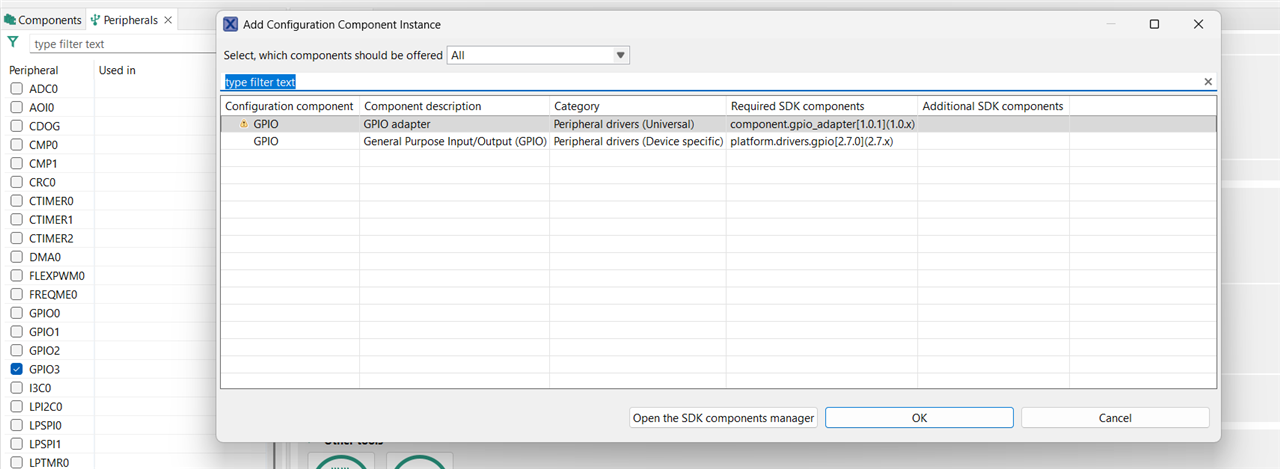The image size is (1280, 469).
Task: Check the CTIMER1 checkbox
Action: click(x=16, y=220)
